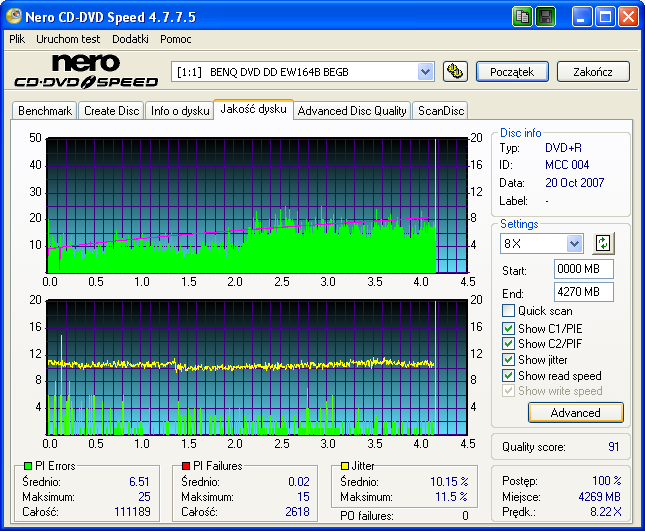Click the Nero disc icon in title bar
The height and width of the screenshot is (531, 645).
15,17
